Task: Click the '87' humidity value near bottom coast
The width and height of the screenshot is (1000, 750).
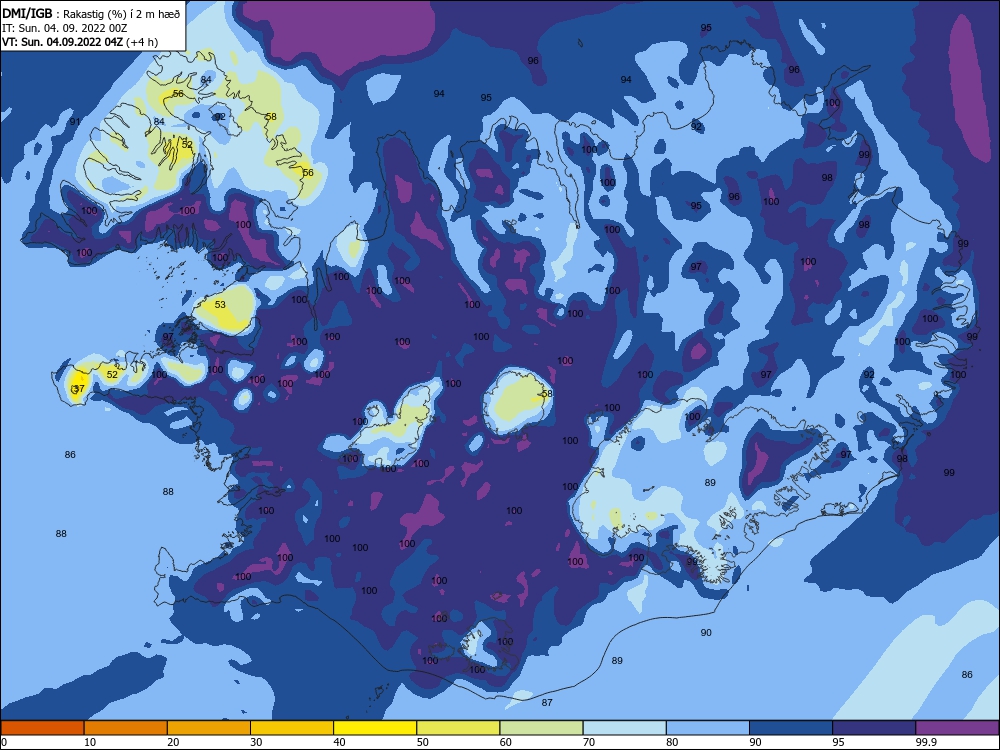Action: coord(547,702)
